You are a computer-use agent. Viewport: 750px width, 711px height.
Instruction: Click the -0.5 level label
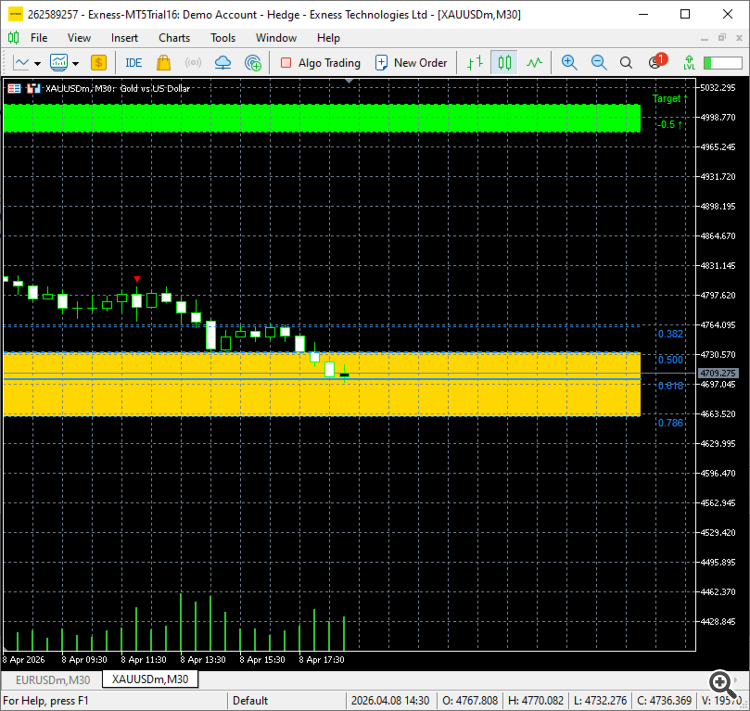pos(670,125)
